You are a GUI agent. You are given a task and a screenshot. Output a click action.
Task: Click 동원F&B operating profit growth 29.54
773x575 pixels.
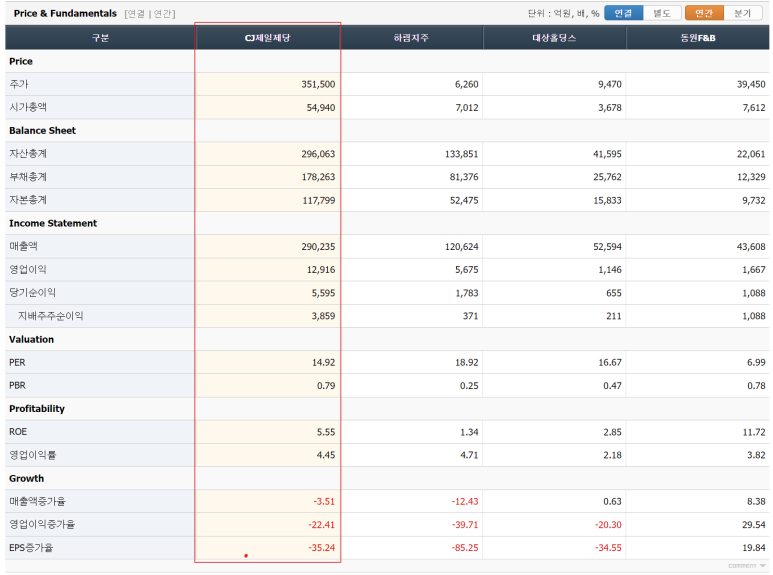click(x=754, y=525)
